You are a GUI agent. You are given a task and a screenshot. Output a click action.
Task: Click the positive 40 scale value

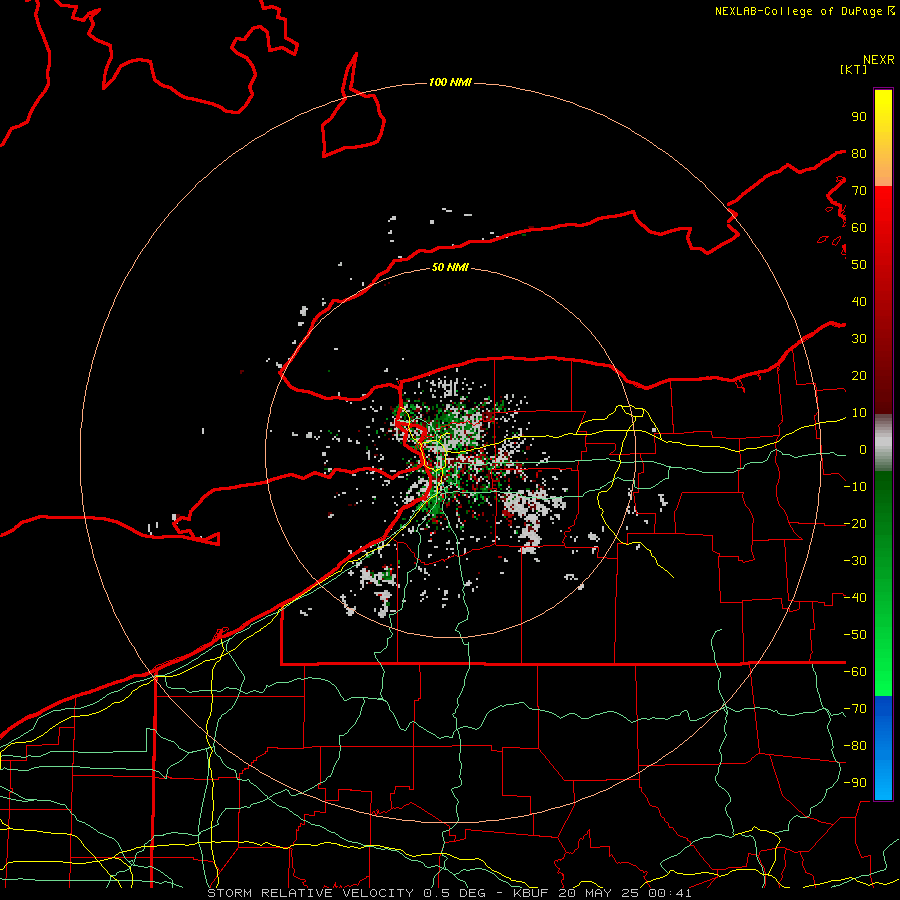tap(859, 302)
